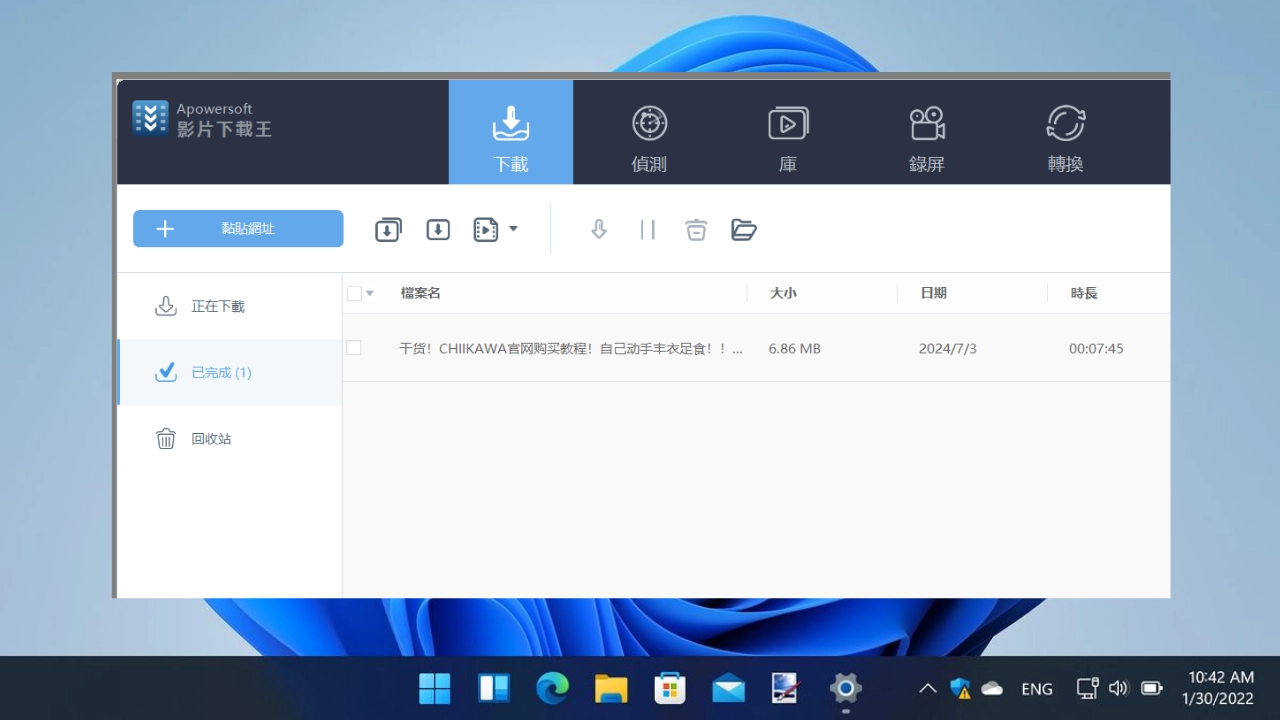Click the batch download icon in toolbar

(388, 229)
